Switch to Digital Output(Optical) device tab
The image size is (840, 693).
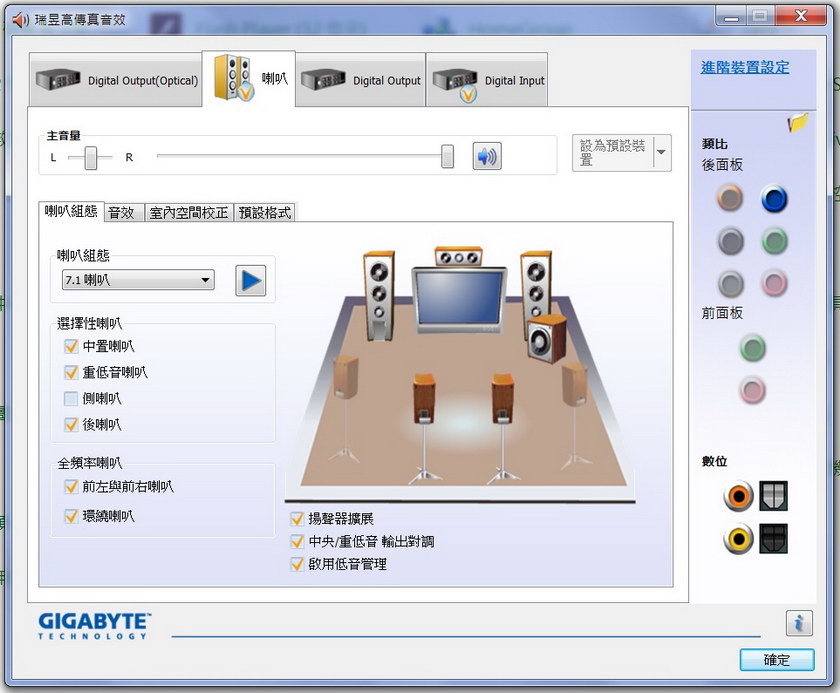tap(116, 80)
